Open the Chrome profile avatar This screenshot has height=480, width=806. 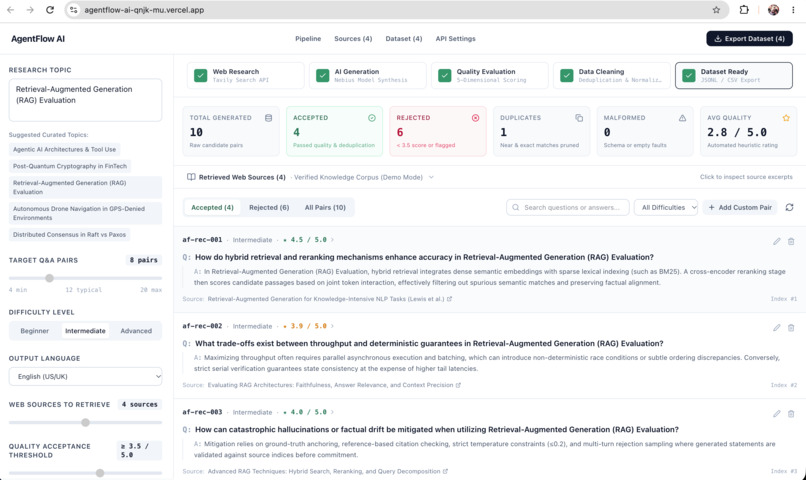click(x=773, y=10)
